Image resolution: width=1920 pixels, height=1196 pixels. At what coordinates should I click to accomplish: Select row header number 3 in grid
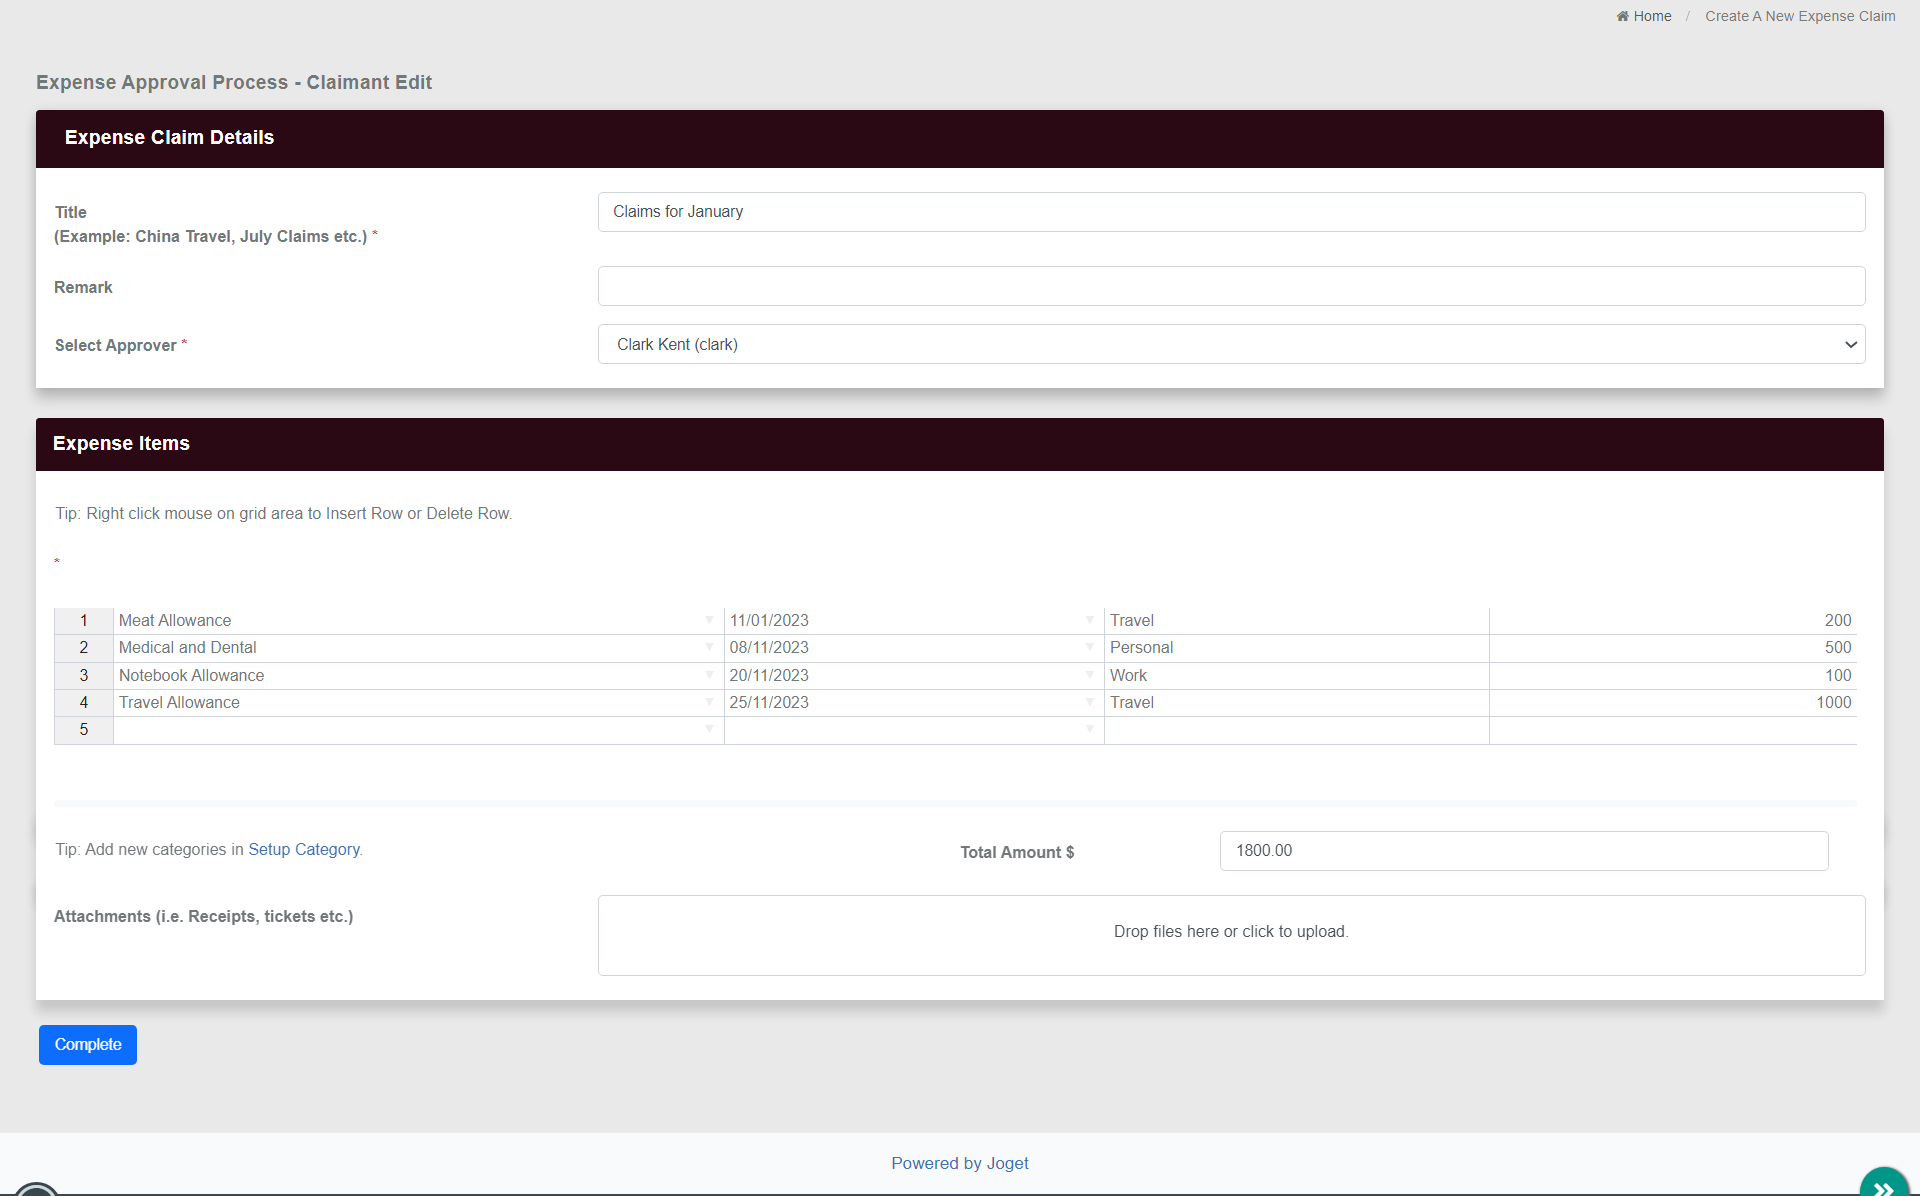[84, 675]
